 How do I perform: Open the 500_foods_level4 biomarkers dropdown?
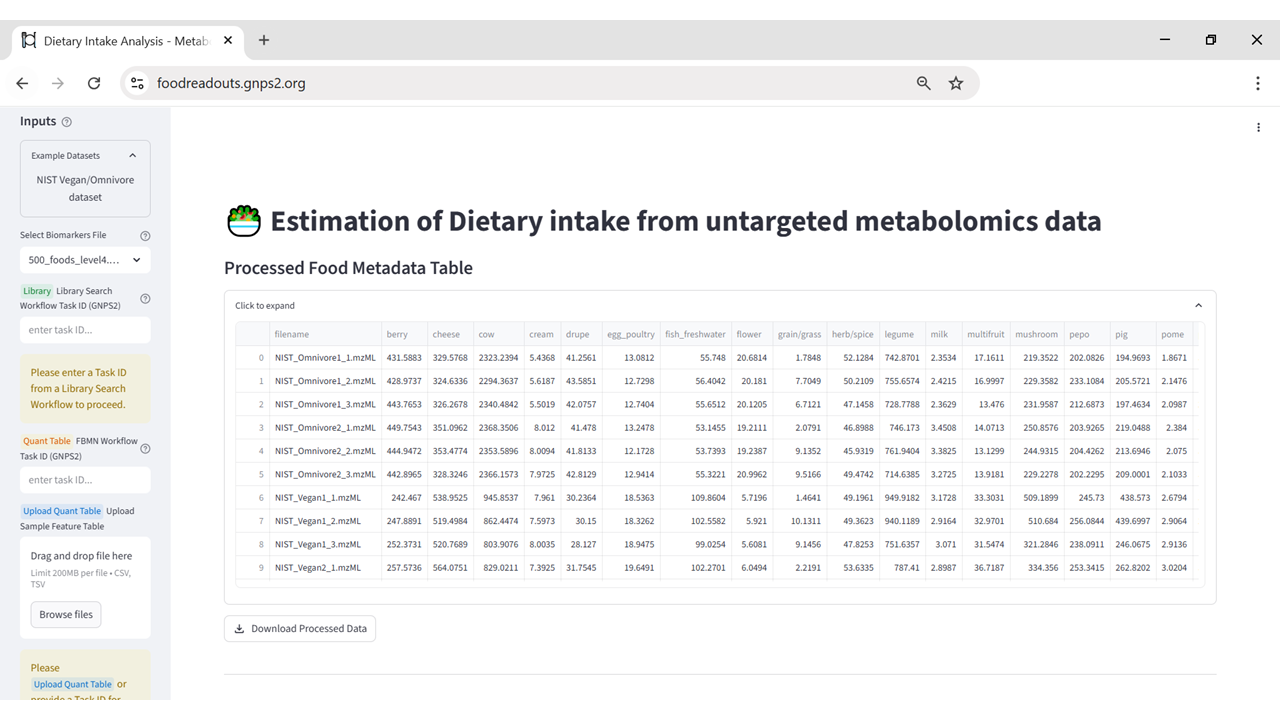point(85,260)
